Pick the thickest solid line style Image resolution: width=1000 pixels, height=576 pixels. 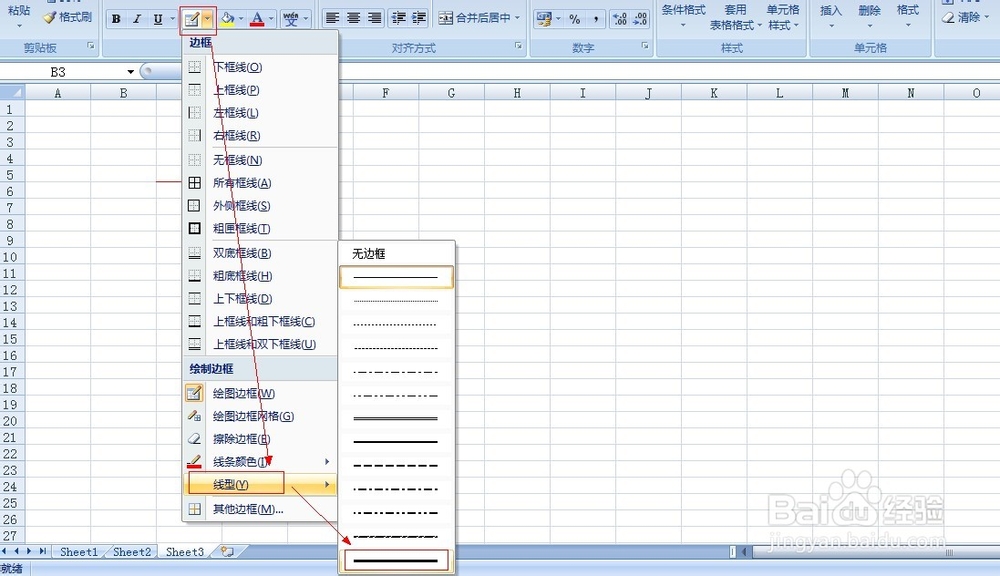tap(396, 561)
